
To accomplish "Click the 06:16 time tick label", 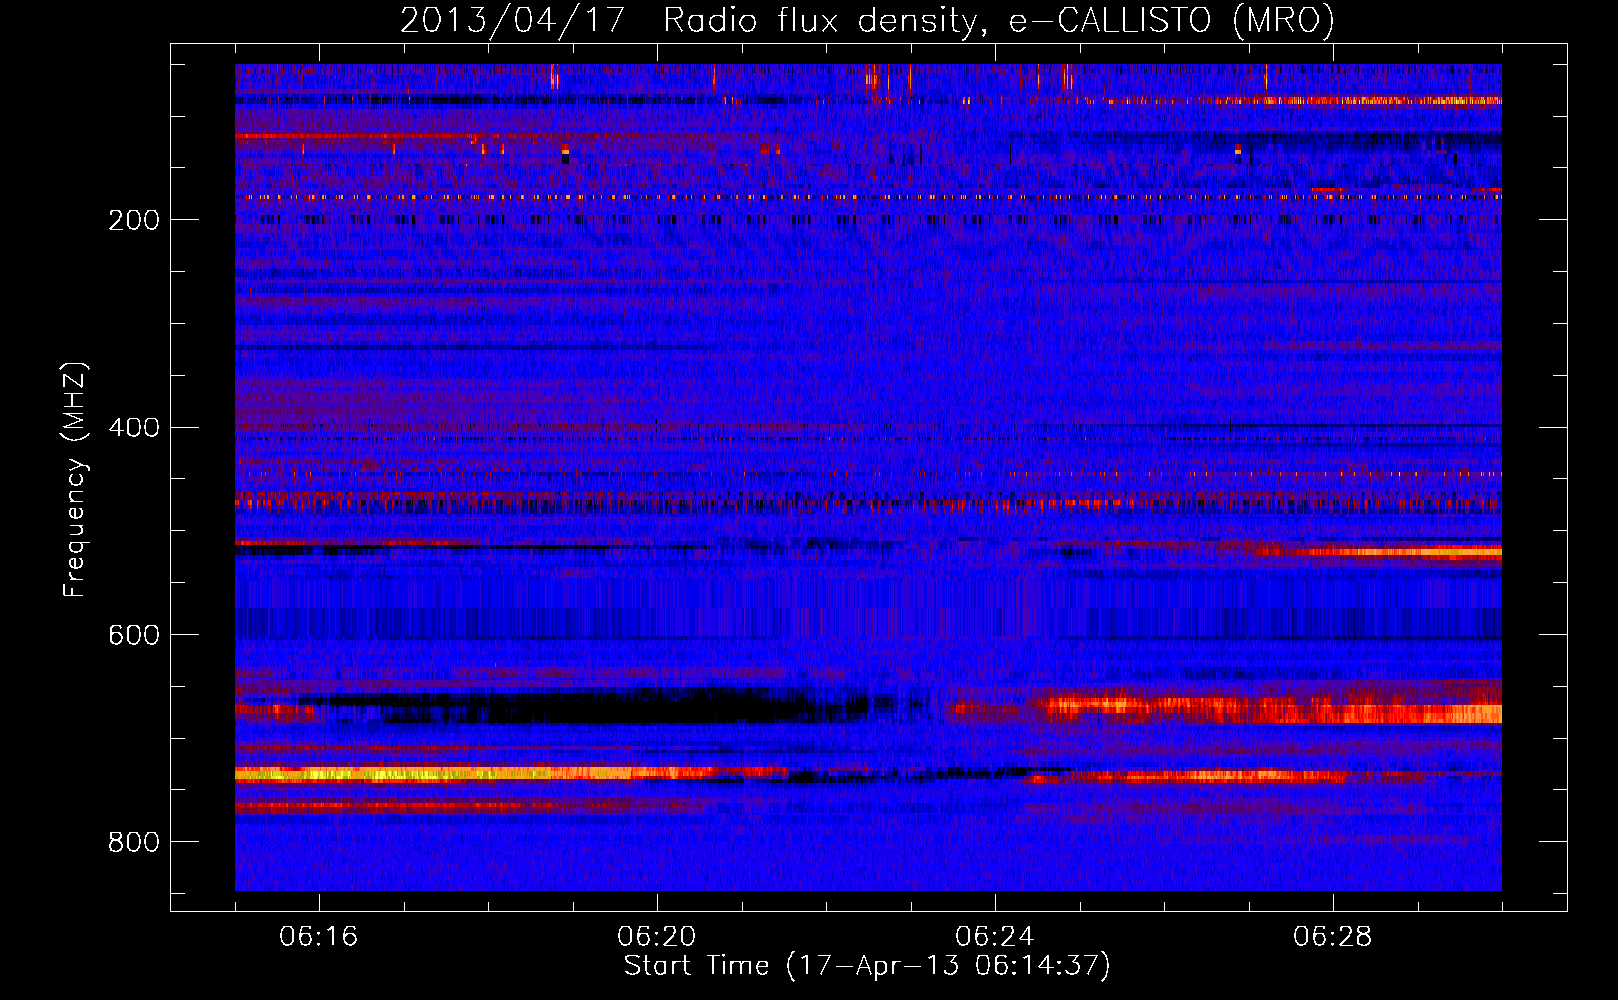I will [318, 937].
